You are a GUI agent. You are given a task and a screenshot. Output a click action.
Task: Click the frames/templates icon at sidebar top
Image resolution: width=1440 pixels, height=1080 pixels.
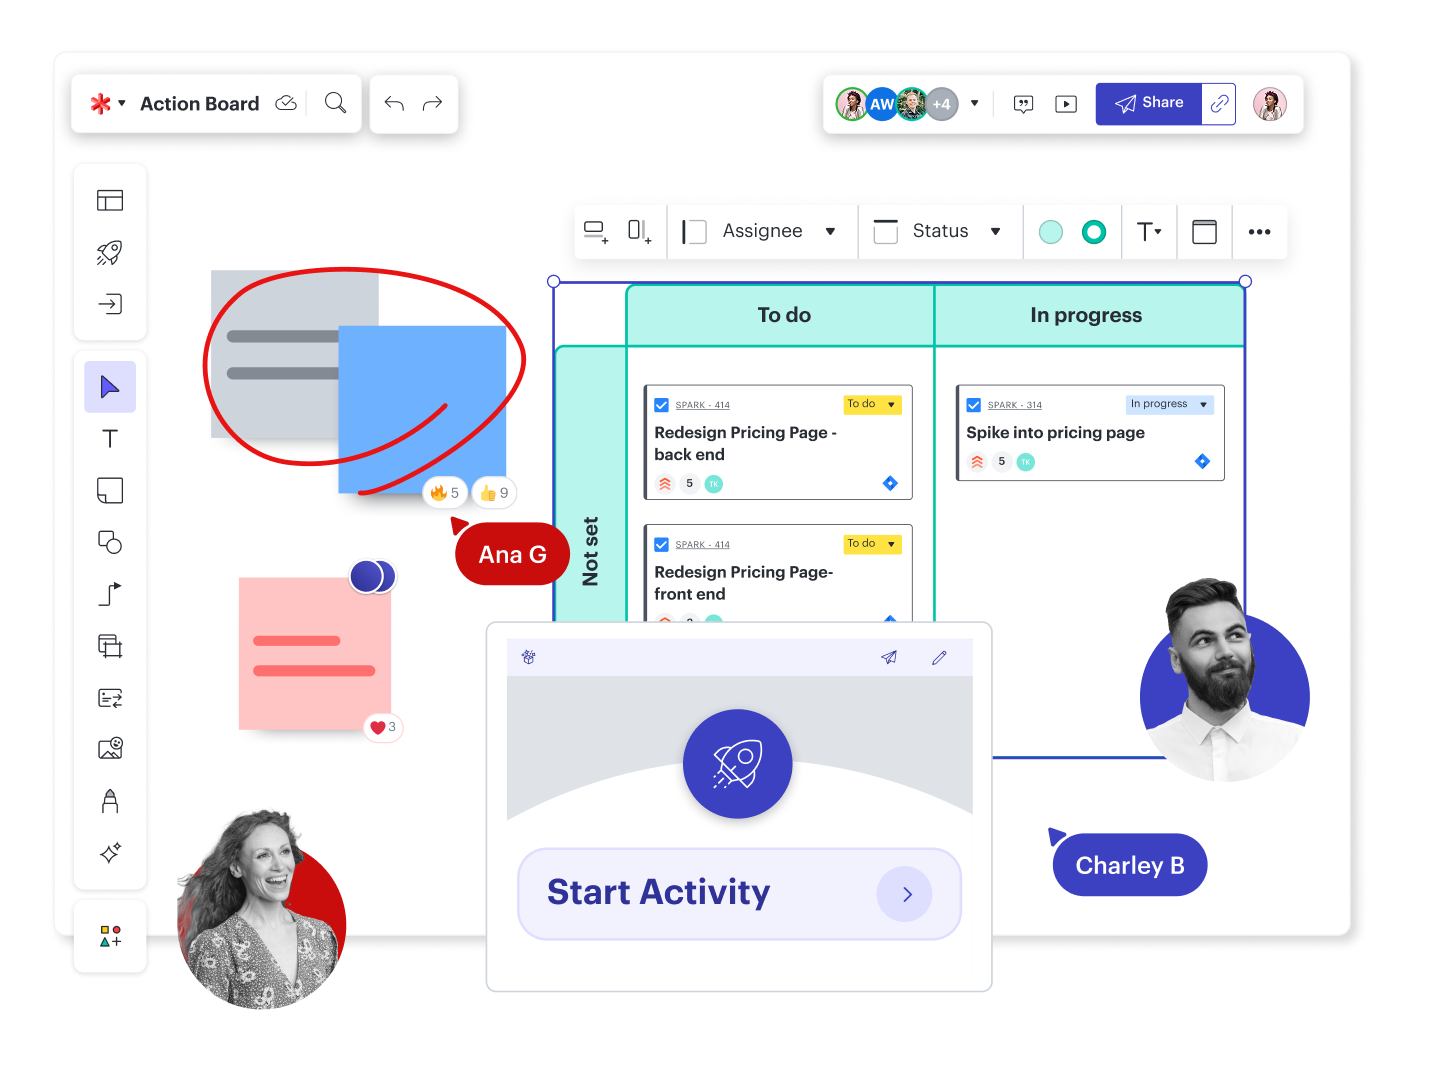click(x=110, y=200)
